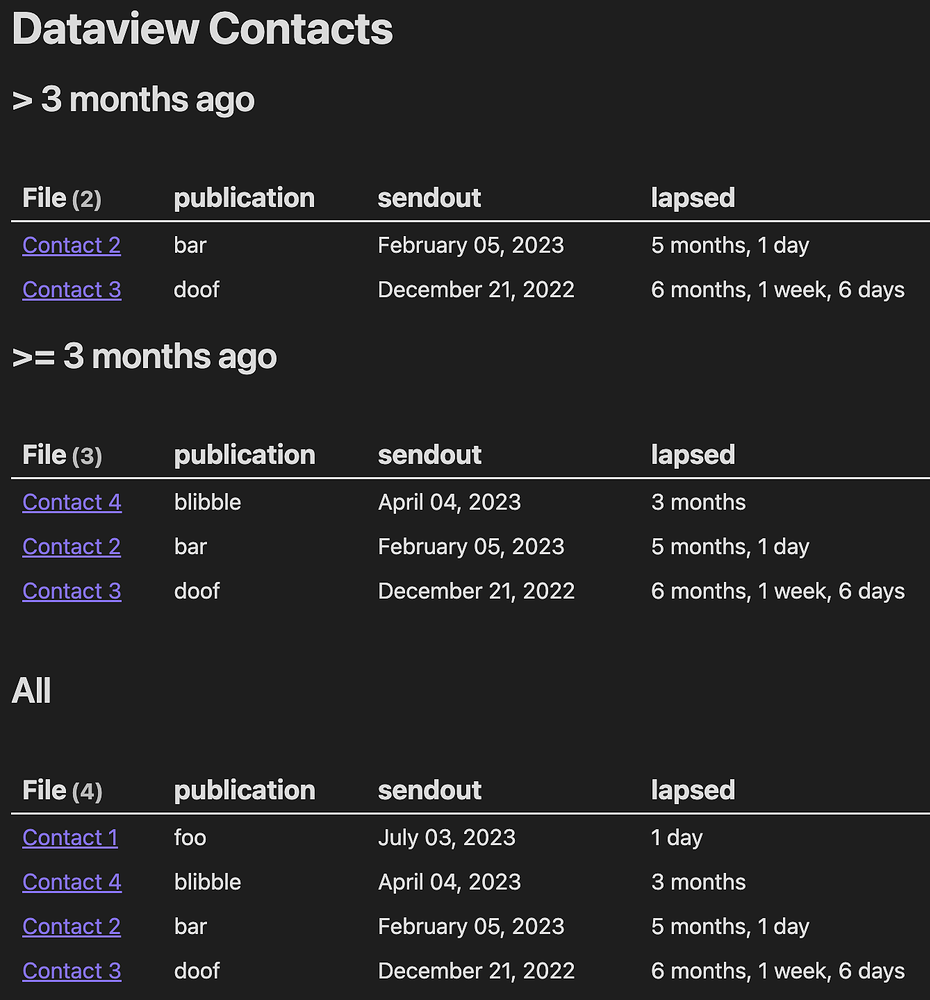
Task: Open Contact 2 from the '> 3 months ago' table
Action: coord(71,245)
